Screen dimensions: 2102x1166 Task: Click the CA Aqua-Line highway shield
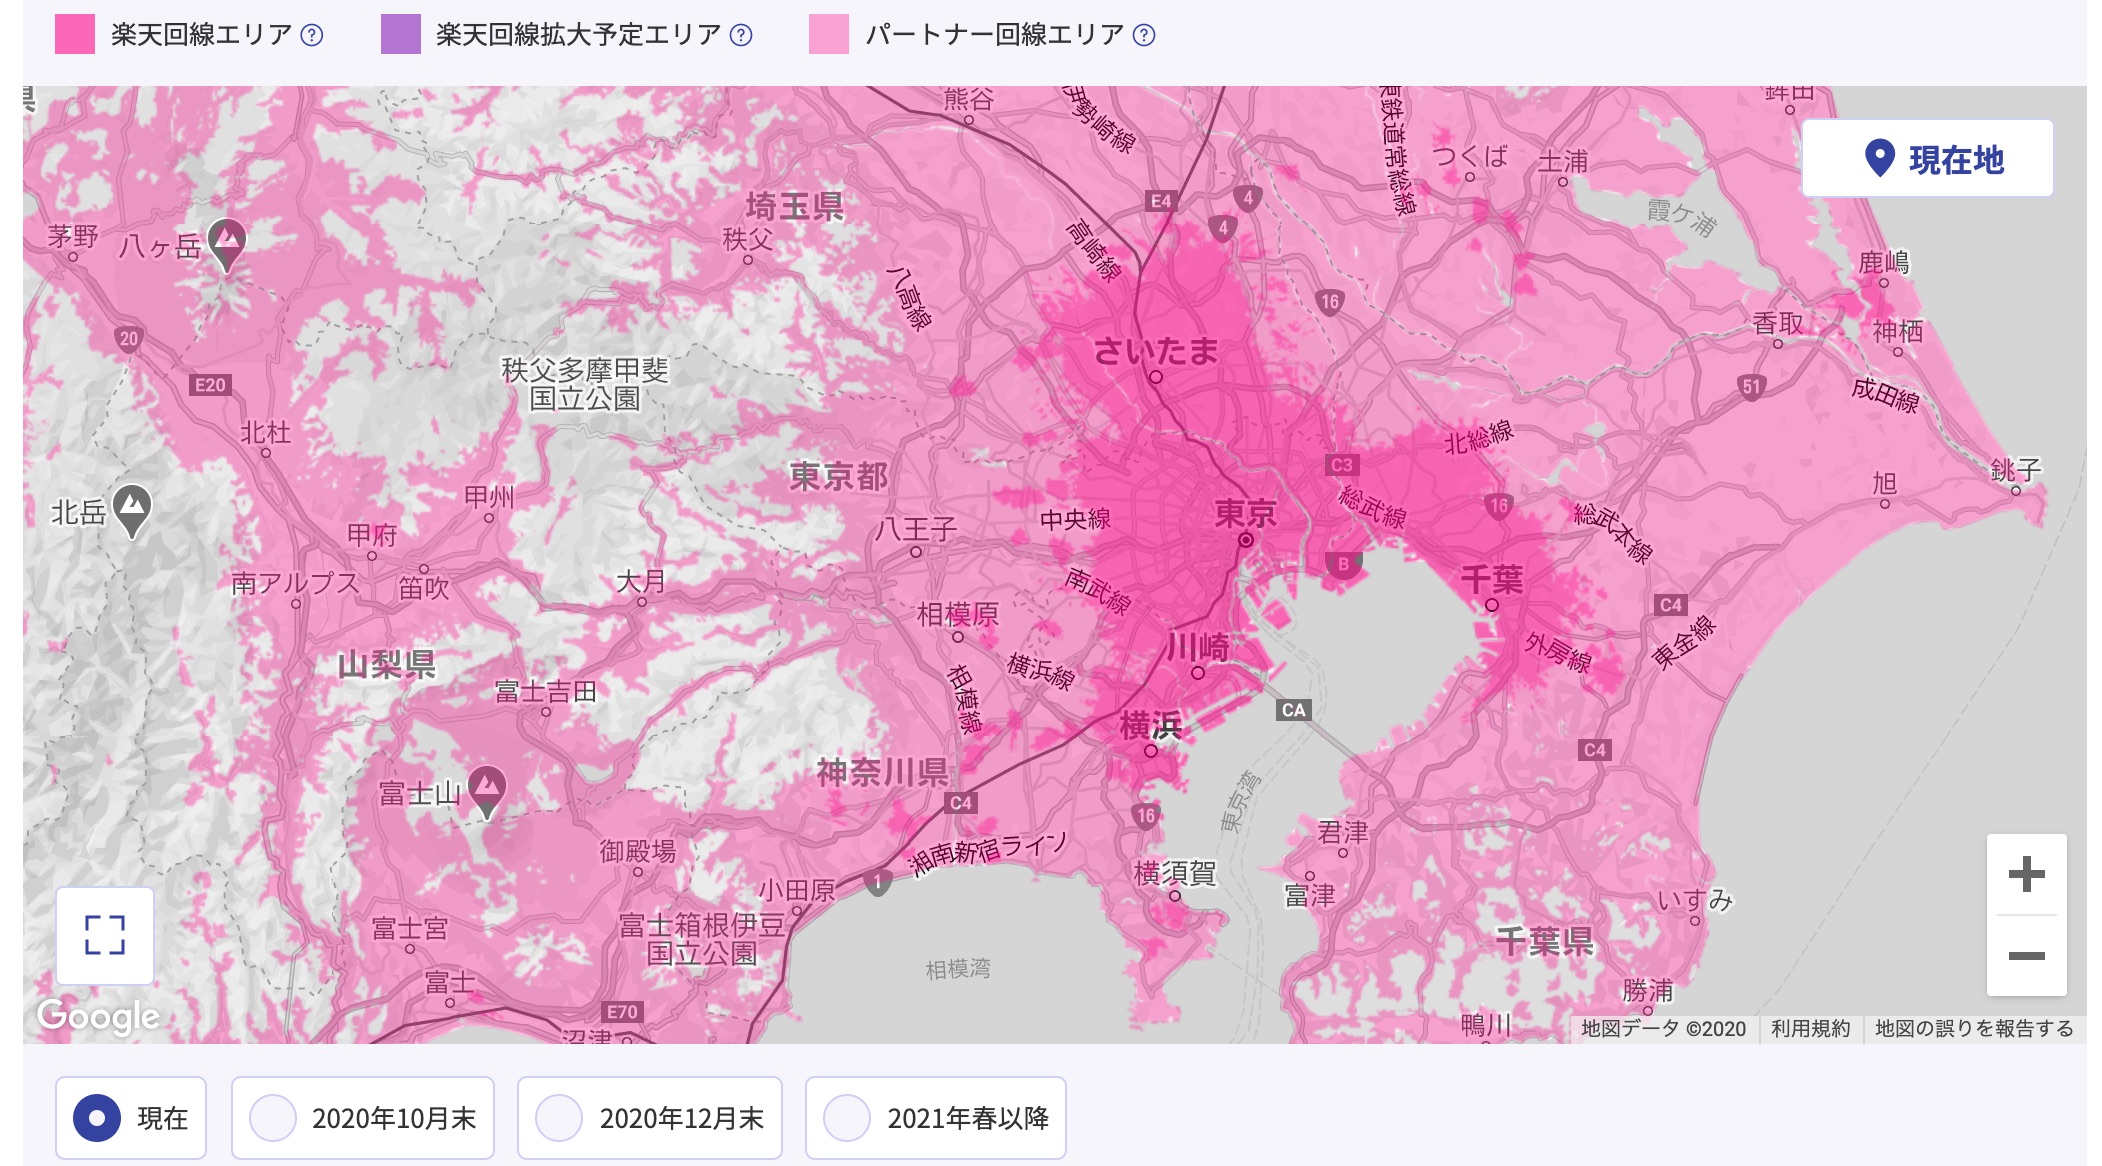coord(1293,710)
